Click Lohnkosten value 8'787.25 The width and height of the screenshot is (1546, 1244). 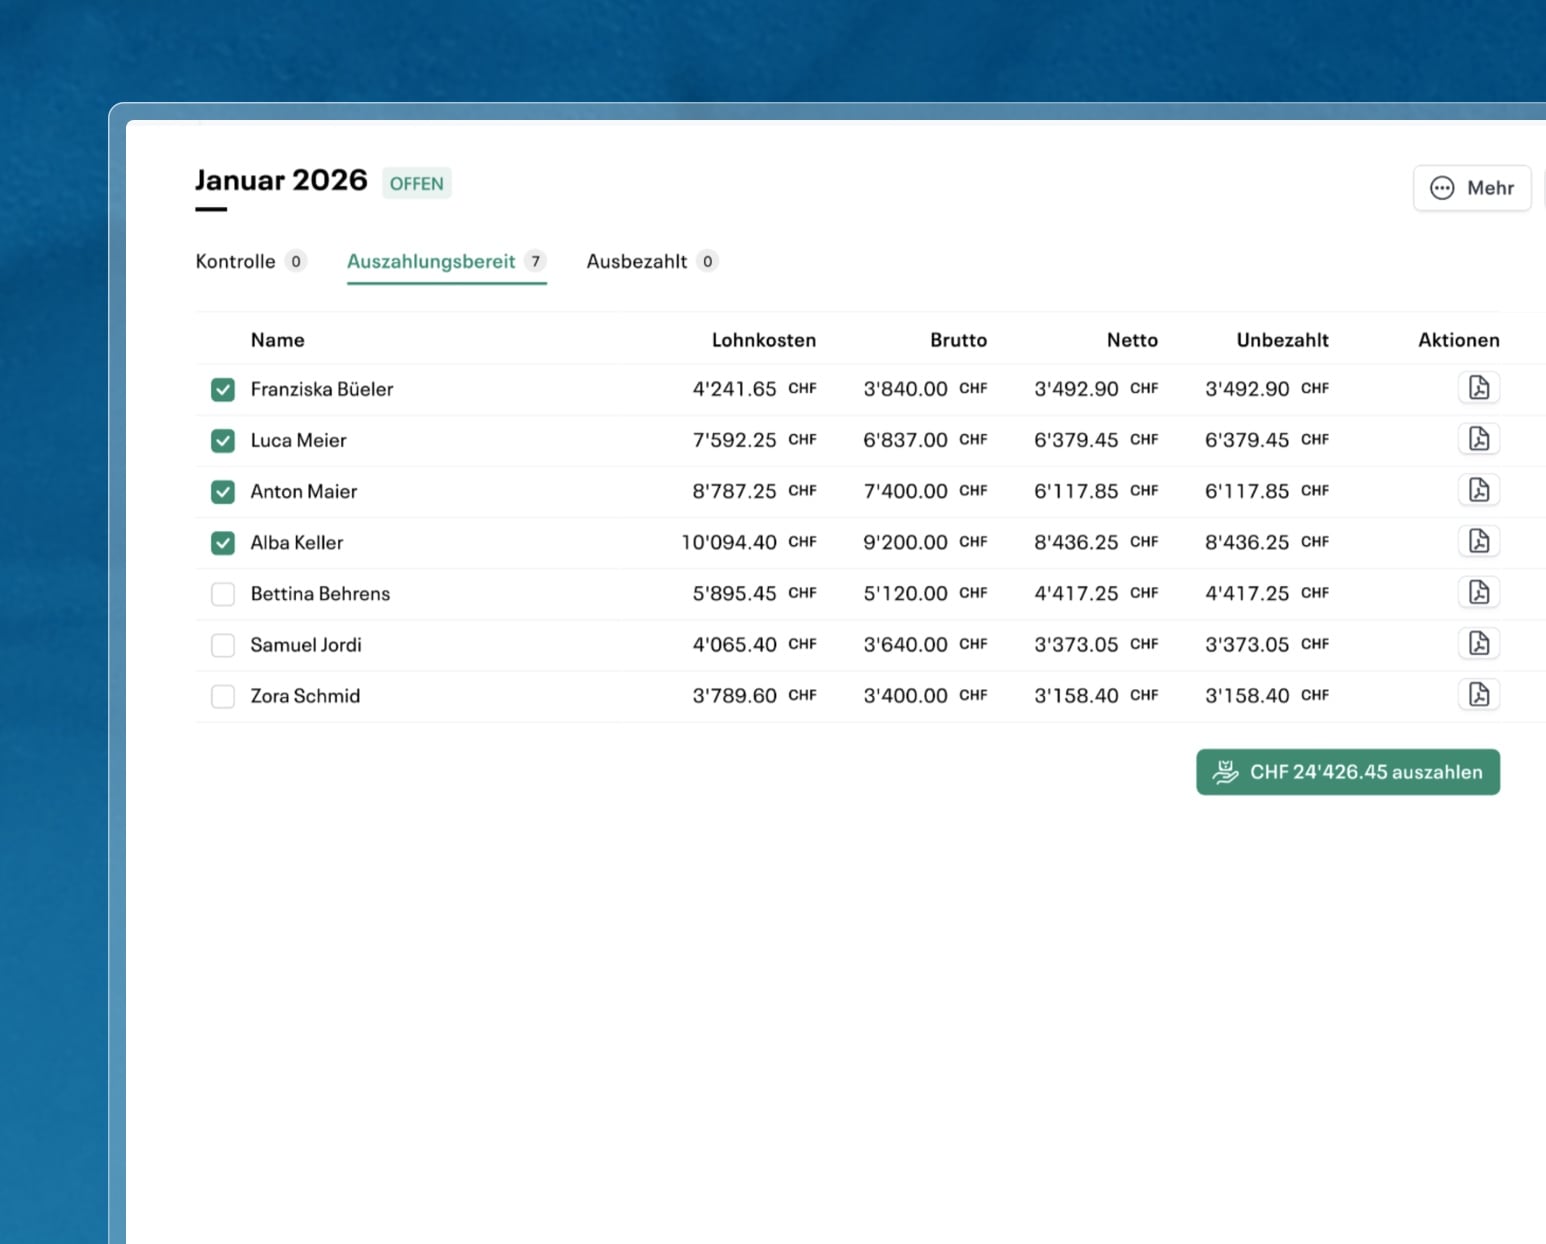coord(734,491)
